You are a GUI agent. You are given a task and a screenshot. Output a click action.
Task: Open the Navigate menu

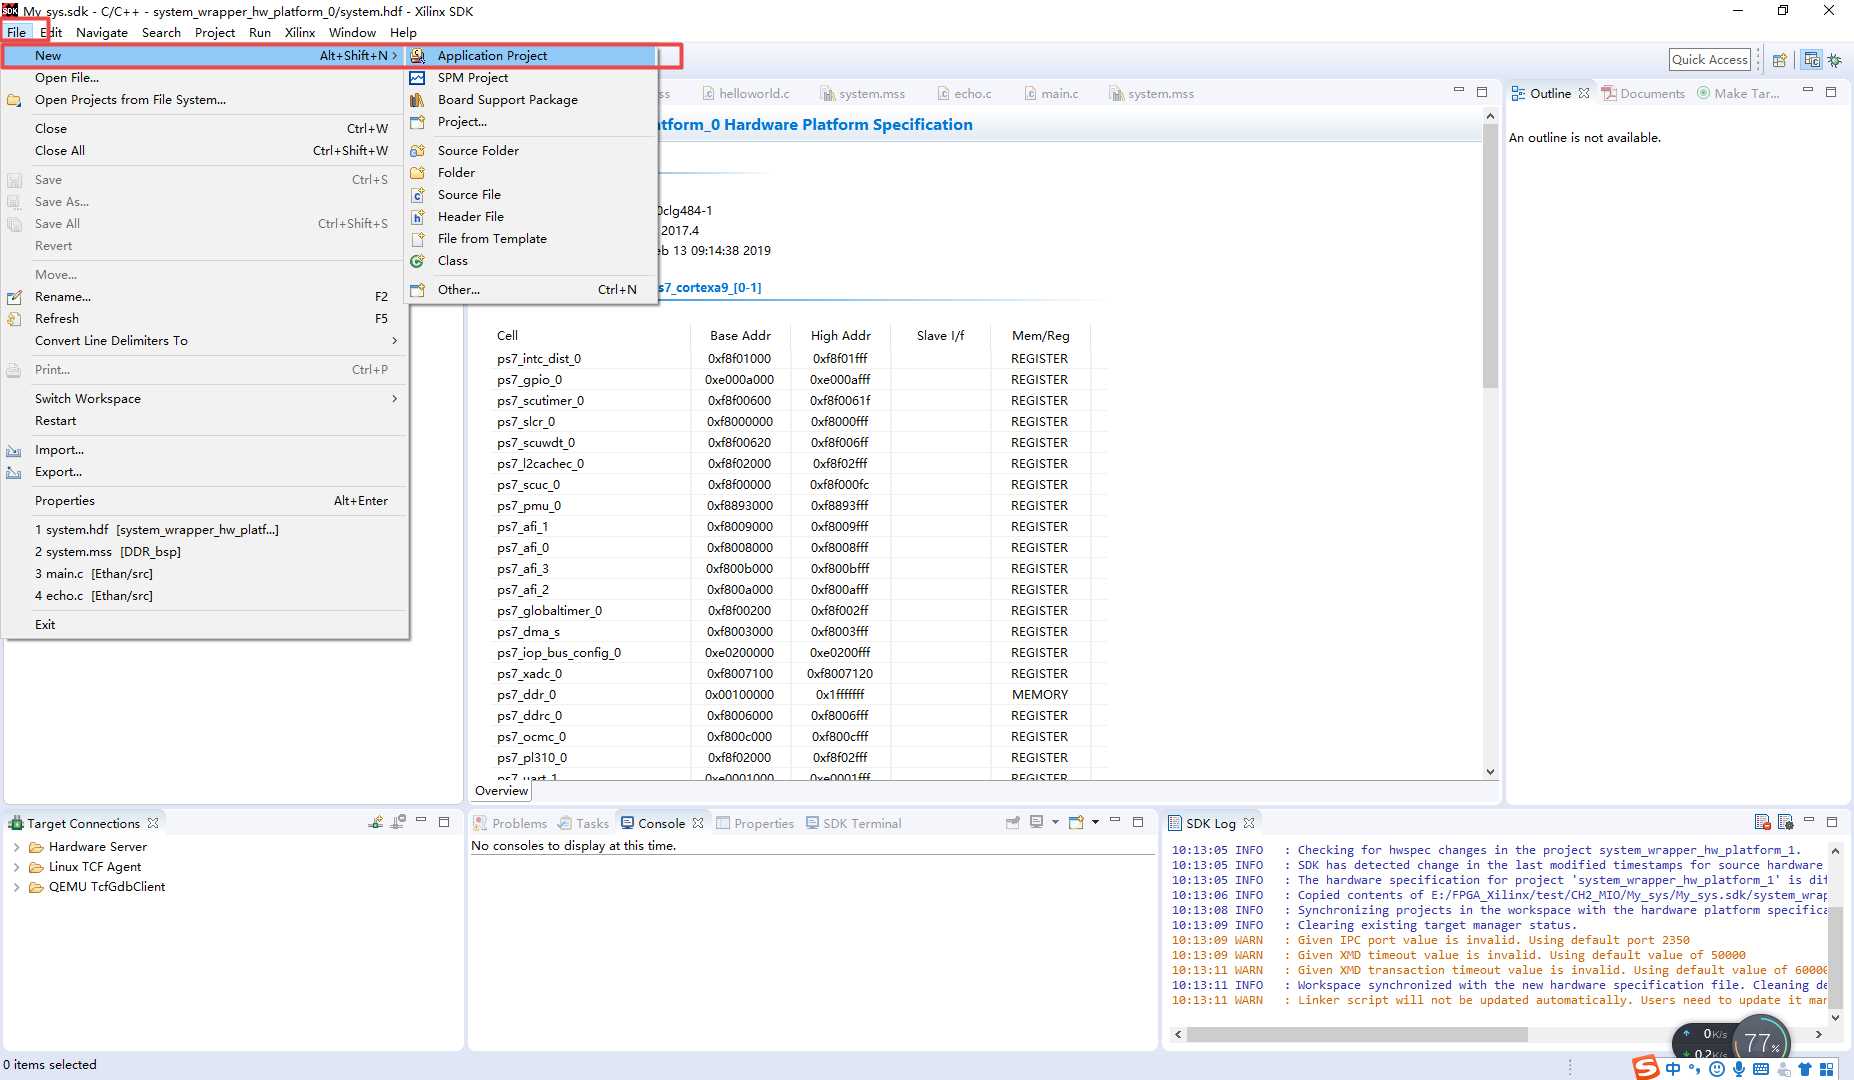101,32
